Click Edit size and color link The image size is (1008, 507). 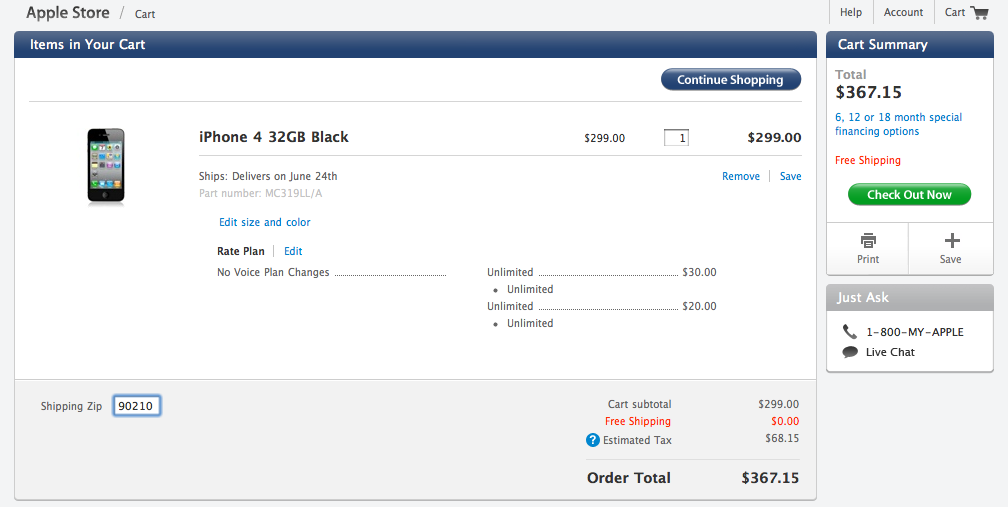(x=265, y=222)
